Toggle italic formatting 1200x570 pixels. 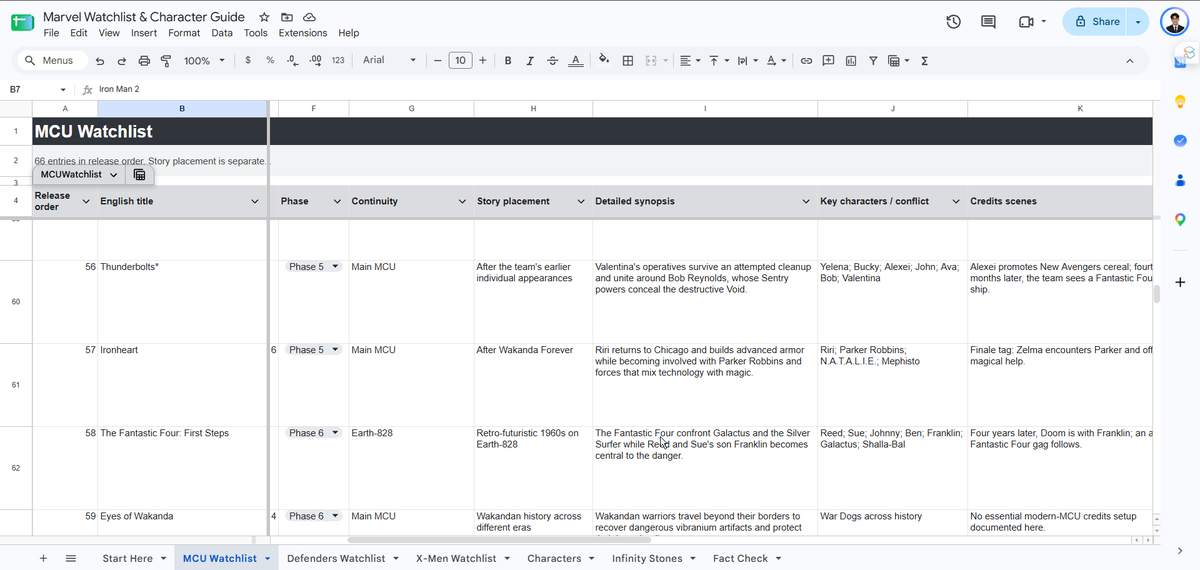tap(530, 61)
